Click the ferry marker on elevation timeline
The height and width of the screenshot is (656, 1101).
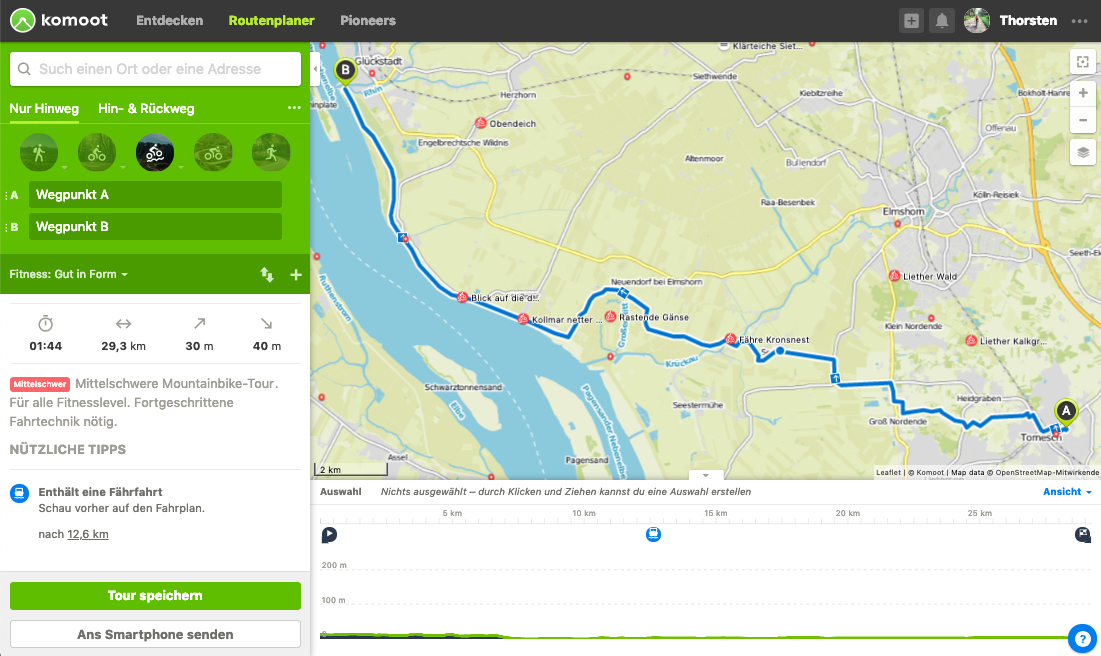click(x=653, y=534)
